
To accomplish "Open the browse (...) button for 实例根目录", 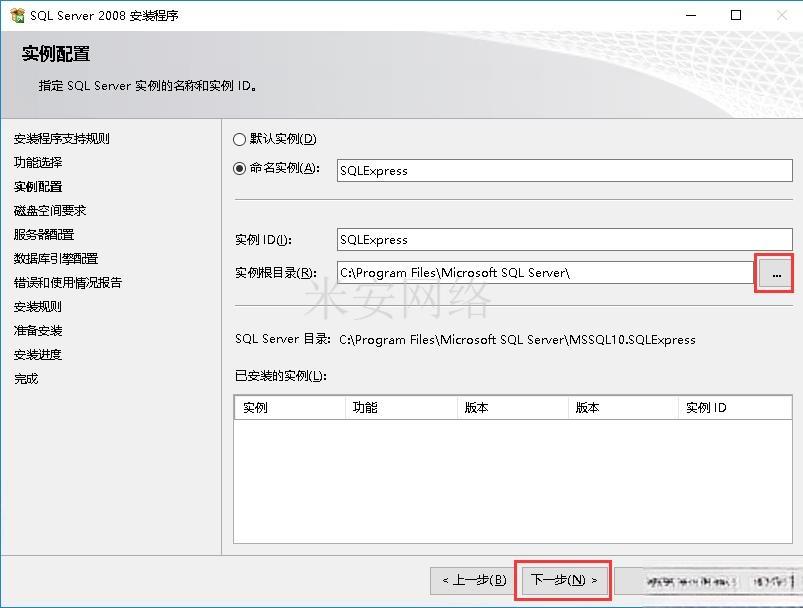I will (x=776, y=275).
